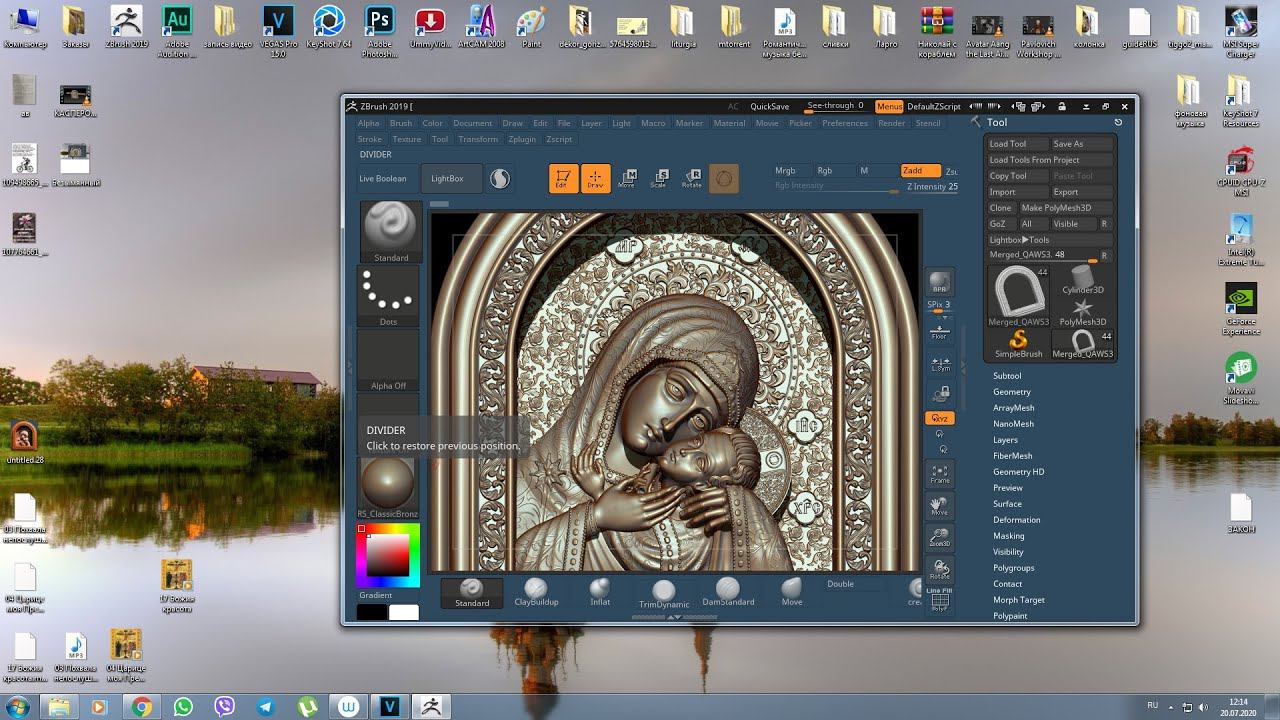
Task: Select the Rotate transform tool
Action: click(692, 178)
